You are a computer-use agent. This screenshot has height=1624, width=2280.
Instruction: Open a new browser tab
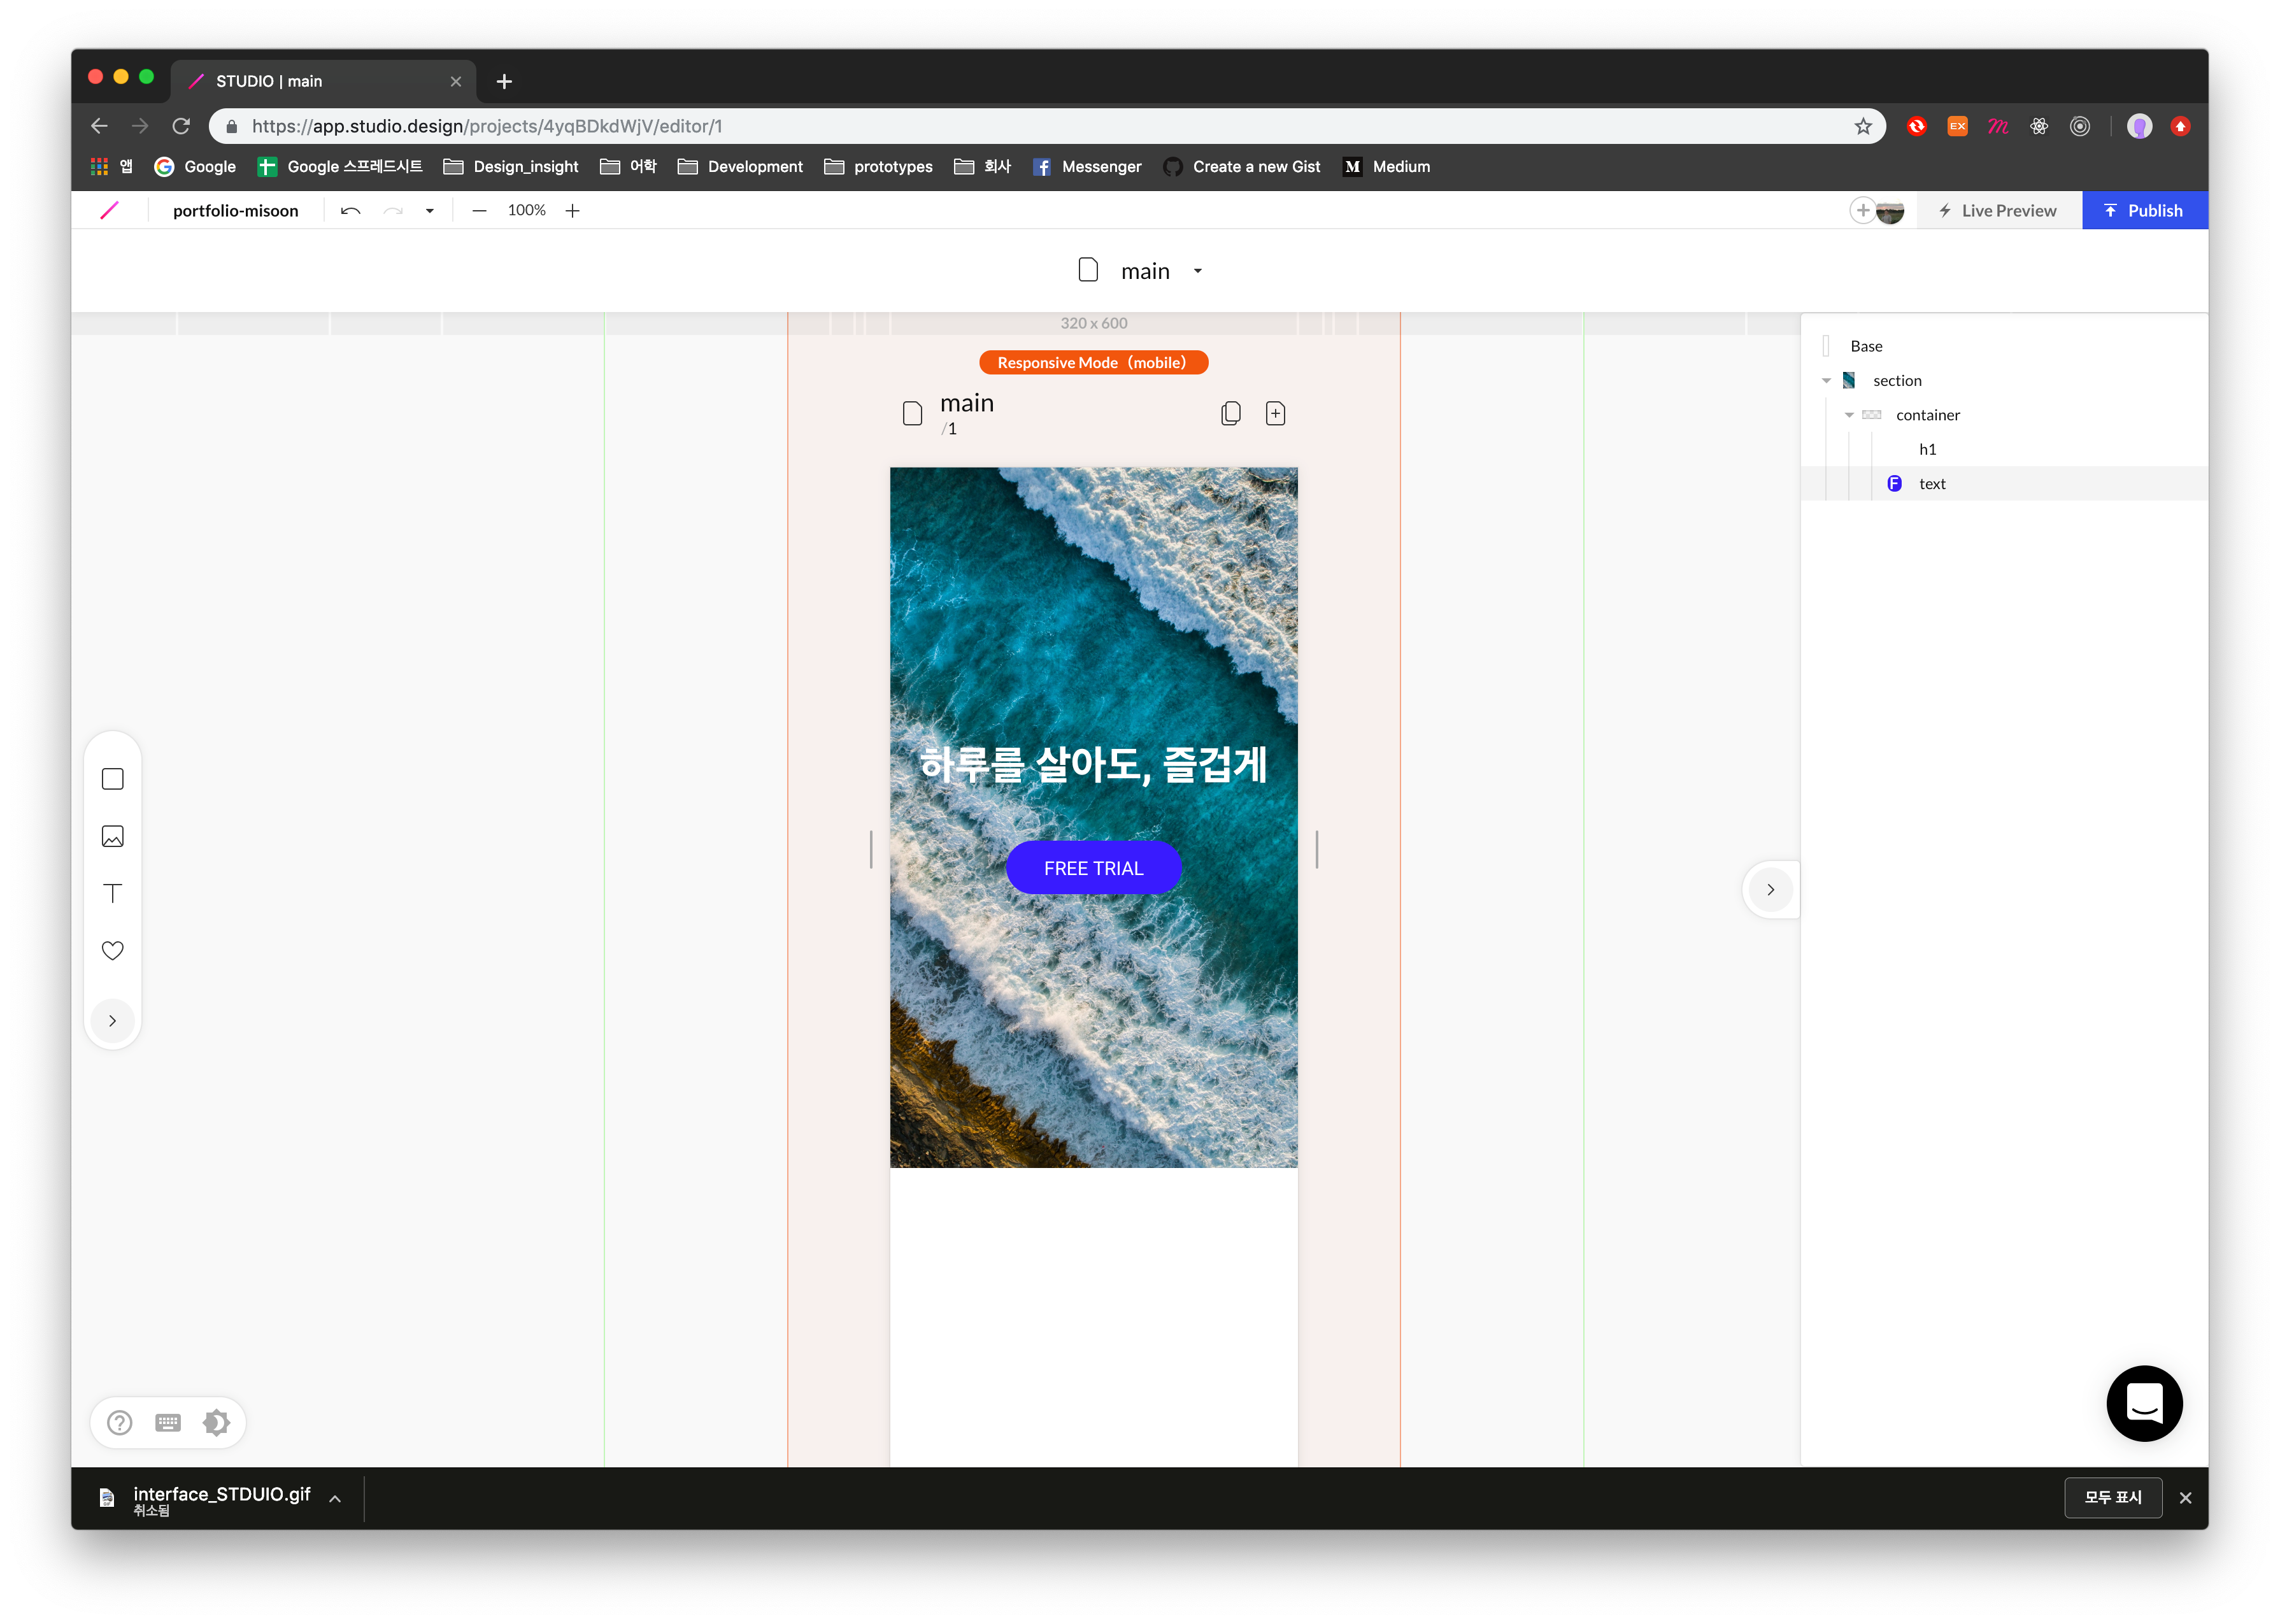pyautogui.click(x=504, y=81)
